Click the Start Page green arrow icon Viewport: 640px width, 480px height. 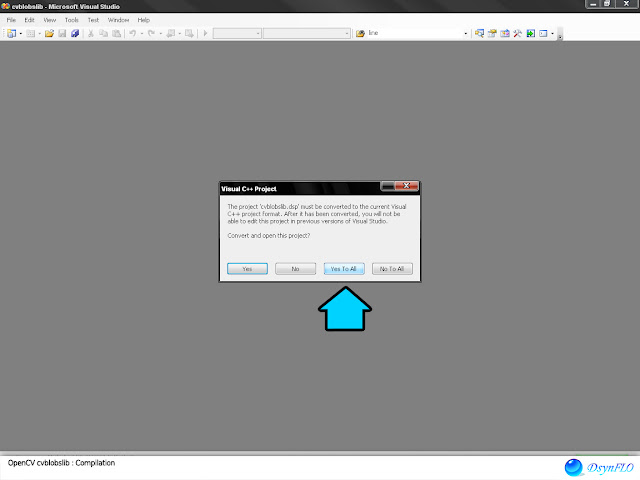click(x=531, y=33)
